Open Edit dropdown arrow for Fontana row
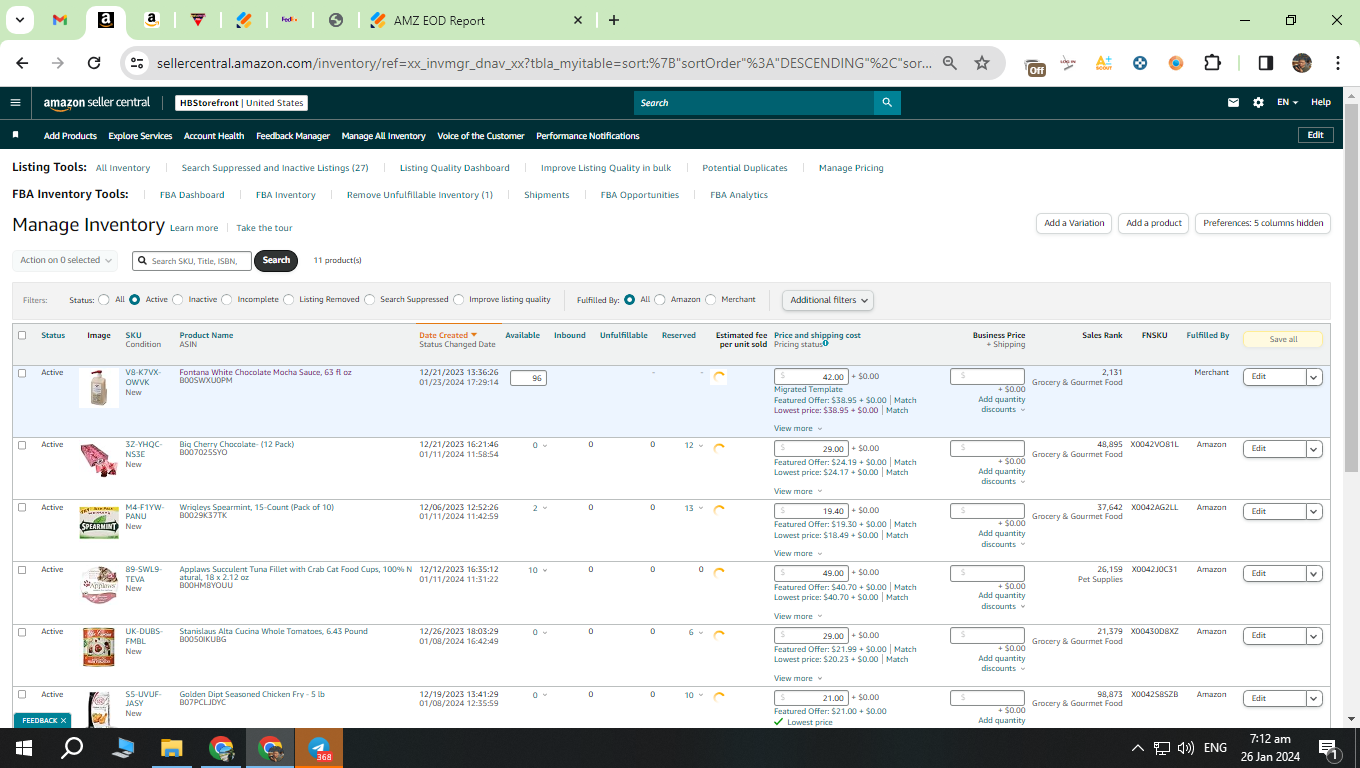Screen dimensions: 1360x768 (x=1314, y=377)
